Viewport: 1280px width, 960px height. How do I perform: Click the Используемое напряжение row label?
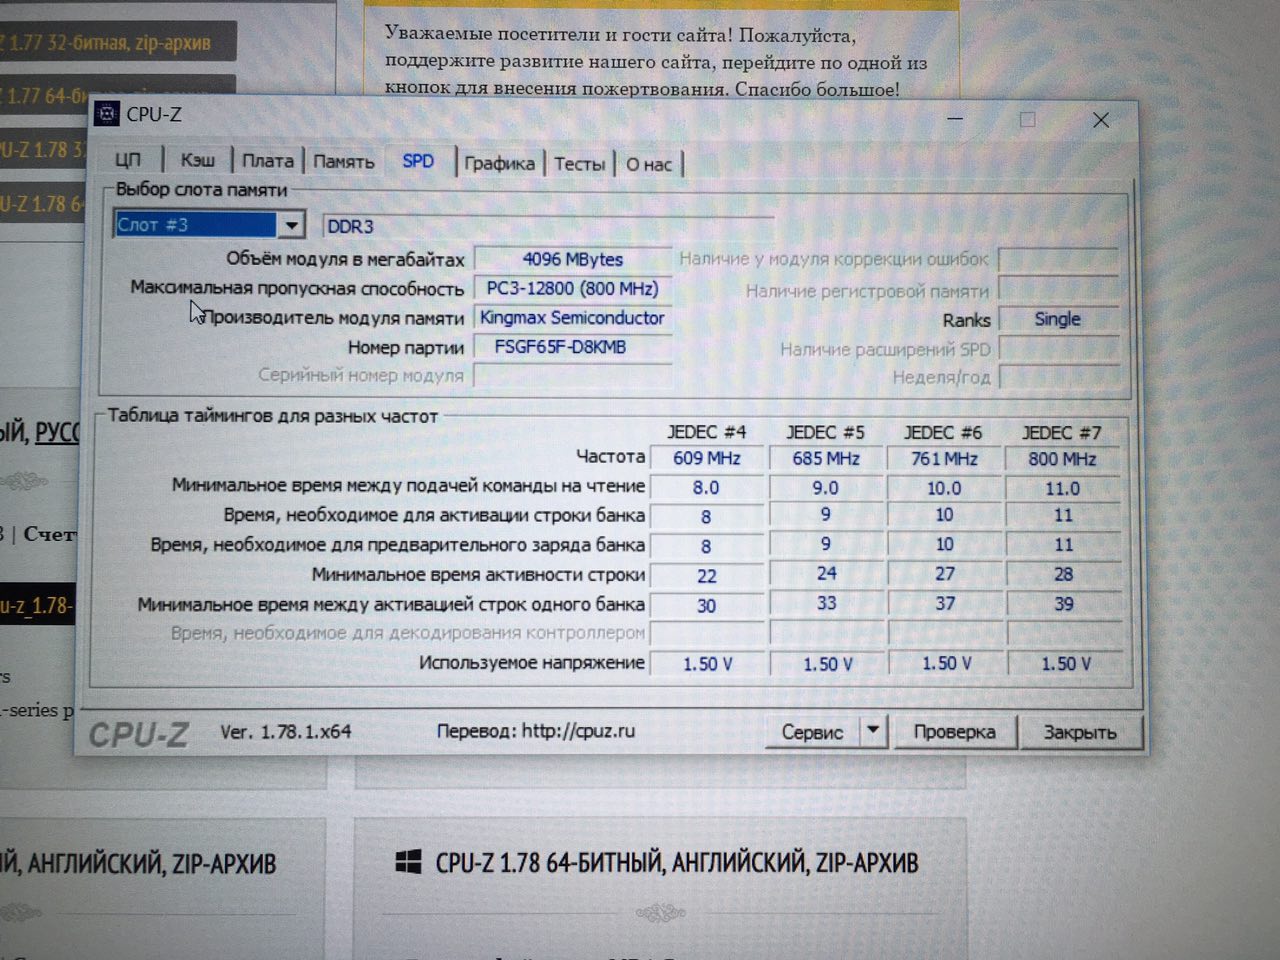click(x=532, y=662)
